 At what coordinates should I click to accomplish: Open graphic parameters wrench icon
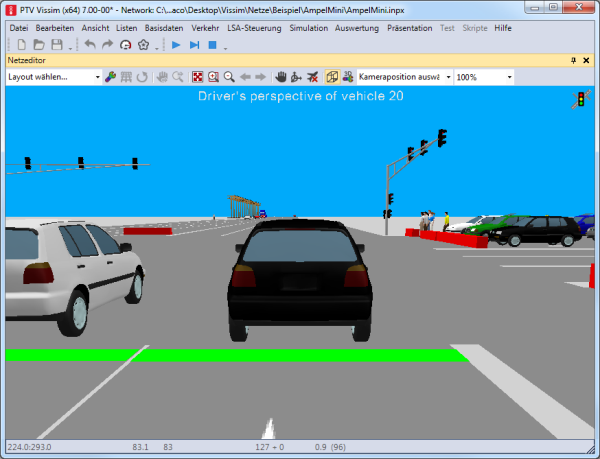click(x=110, y=77)
